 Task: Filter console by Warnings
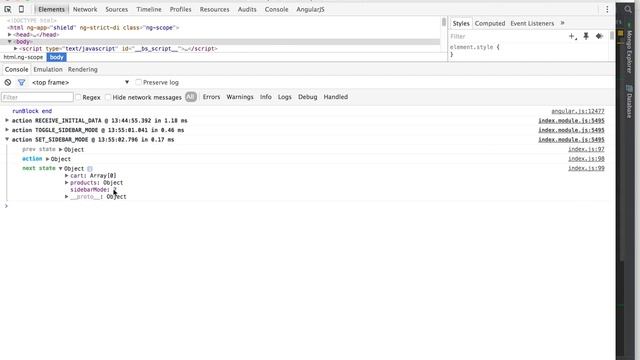click(240, 97)
